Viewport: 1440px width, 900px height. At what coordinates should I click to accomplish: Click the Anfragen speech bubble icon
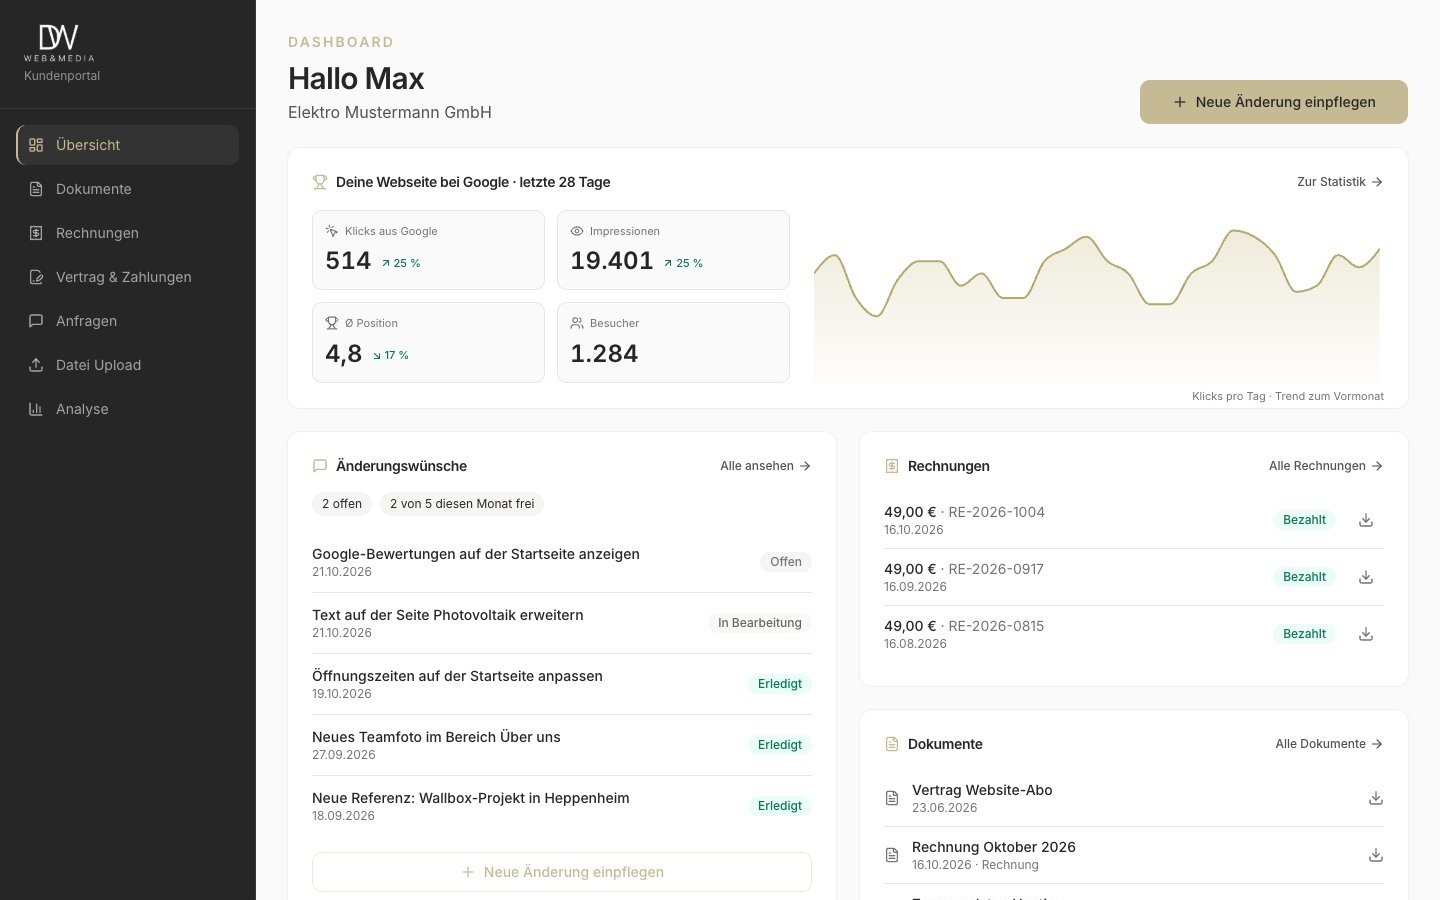click(36, 321)
